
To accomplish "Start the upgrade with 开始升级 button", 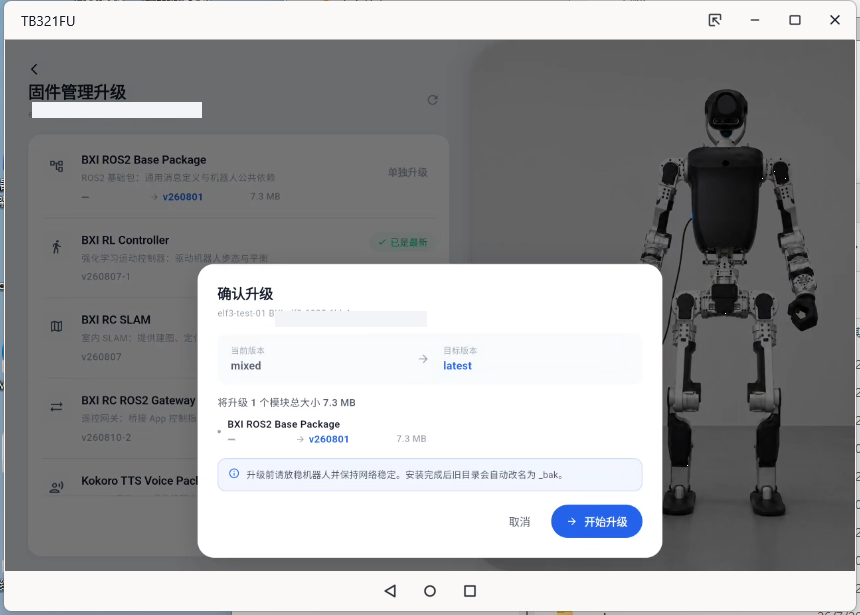I will [x=597, y=521].
